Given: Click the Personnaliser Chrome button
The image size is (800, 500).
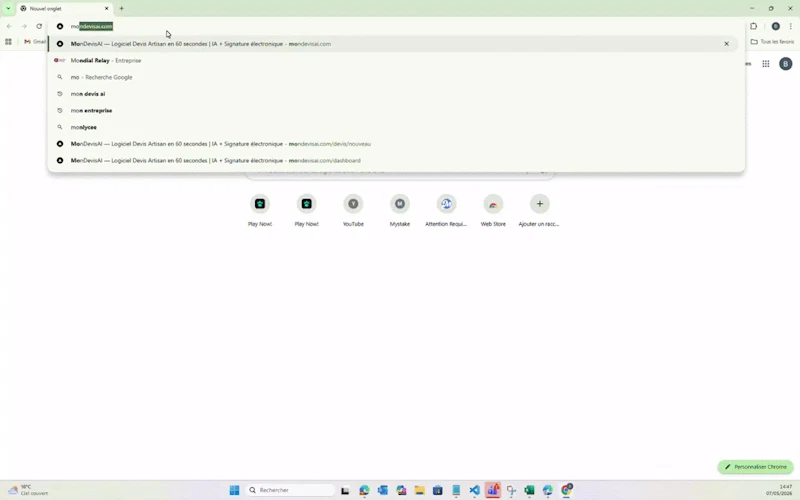Looking at the screenshot, I should click(x=756, y=467).
